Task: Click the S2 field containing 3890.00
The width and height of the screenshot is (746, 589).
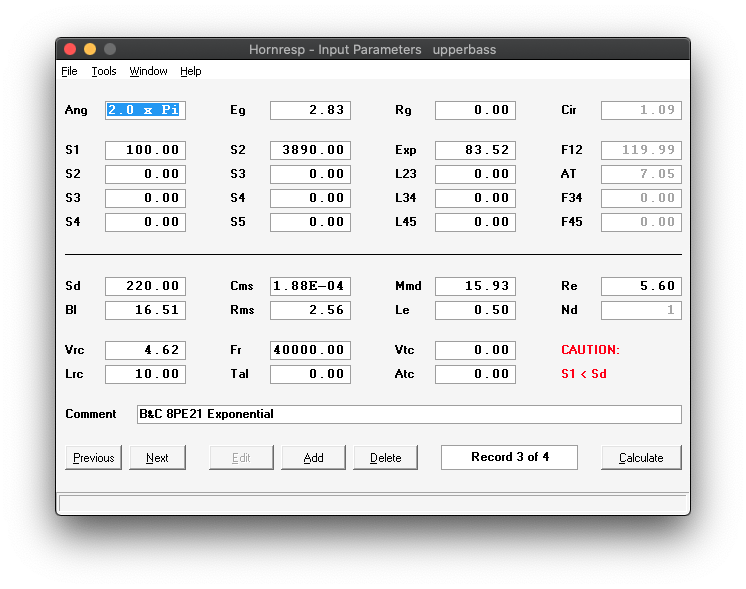Action: click(x=310, y=150)
